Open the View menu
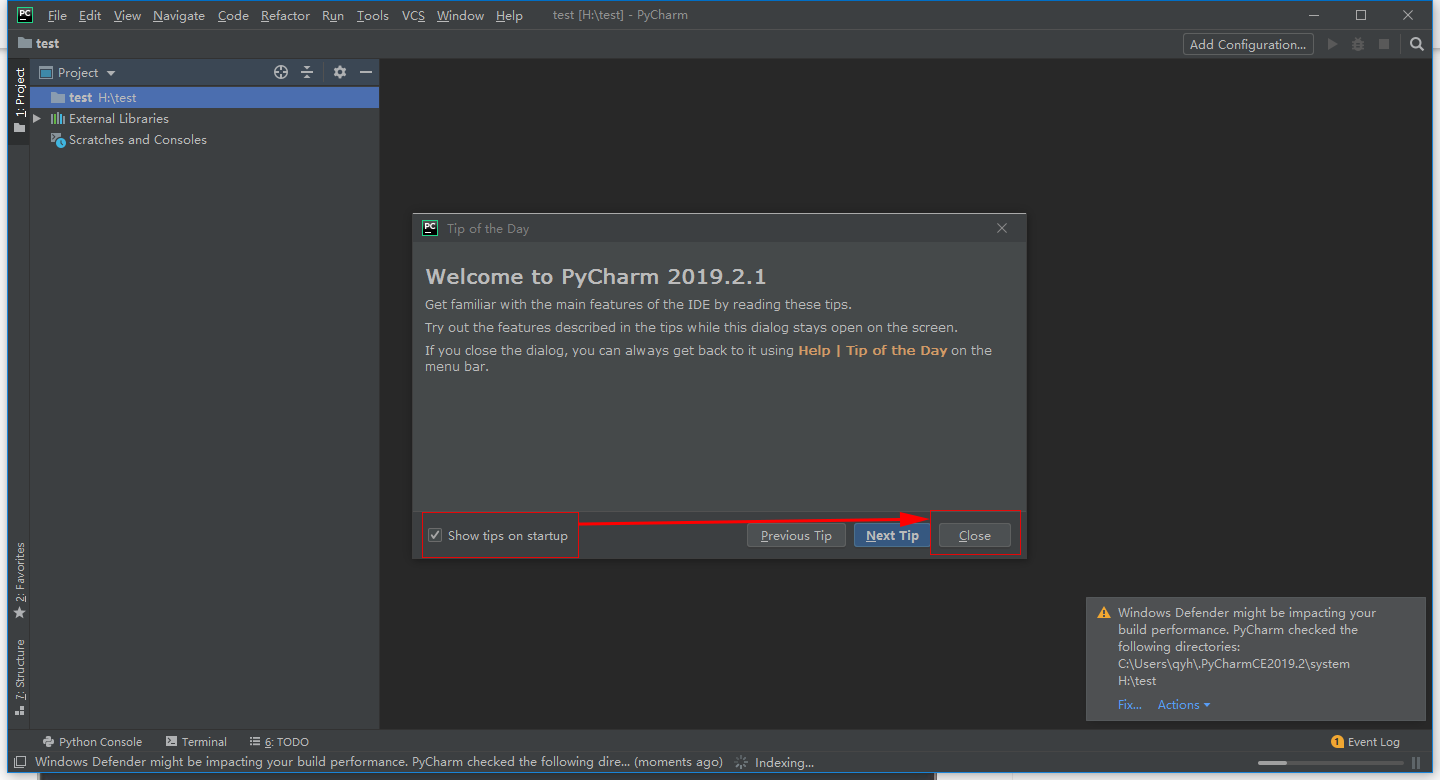Viewport: 1440px width, 780px height. click(x=127, y=16)
